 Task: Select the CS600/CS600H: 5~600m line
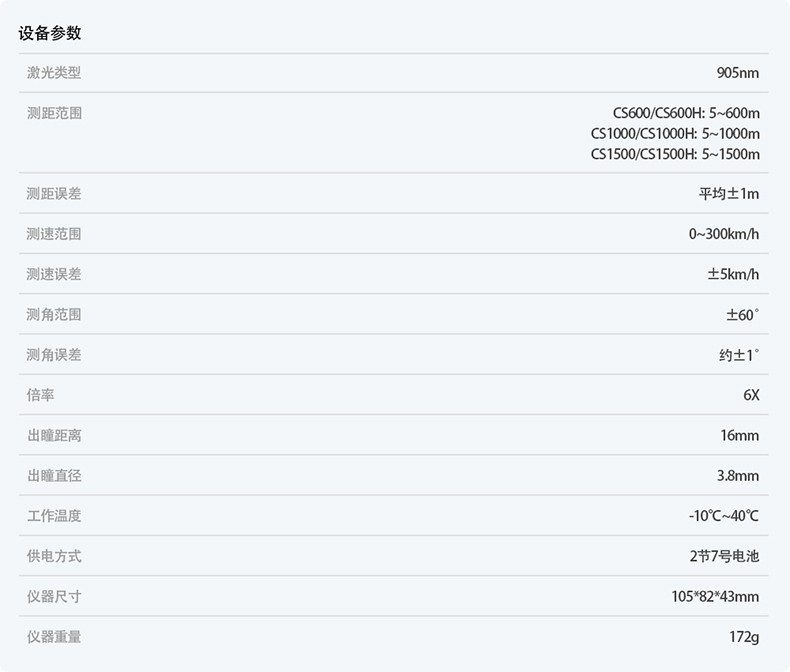[x=686, y=113]
